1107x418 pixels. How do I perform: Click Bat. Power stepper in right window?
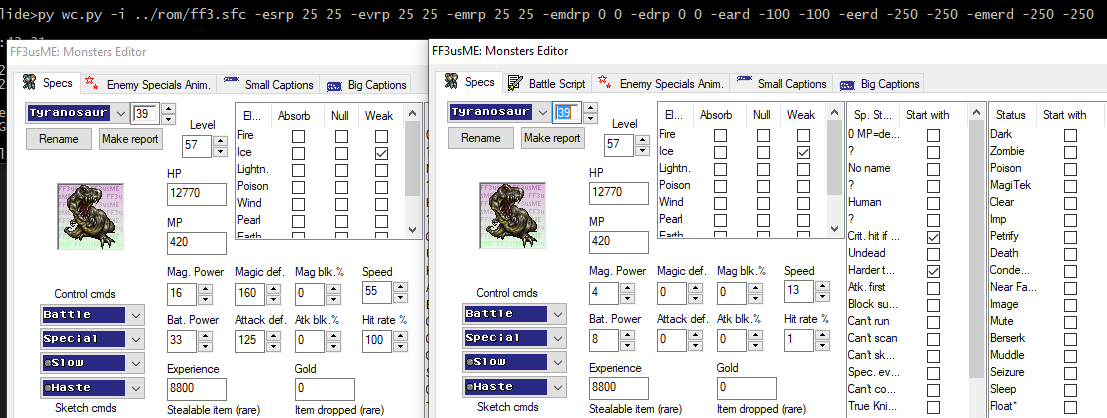coord(626,340)
